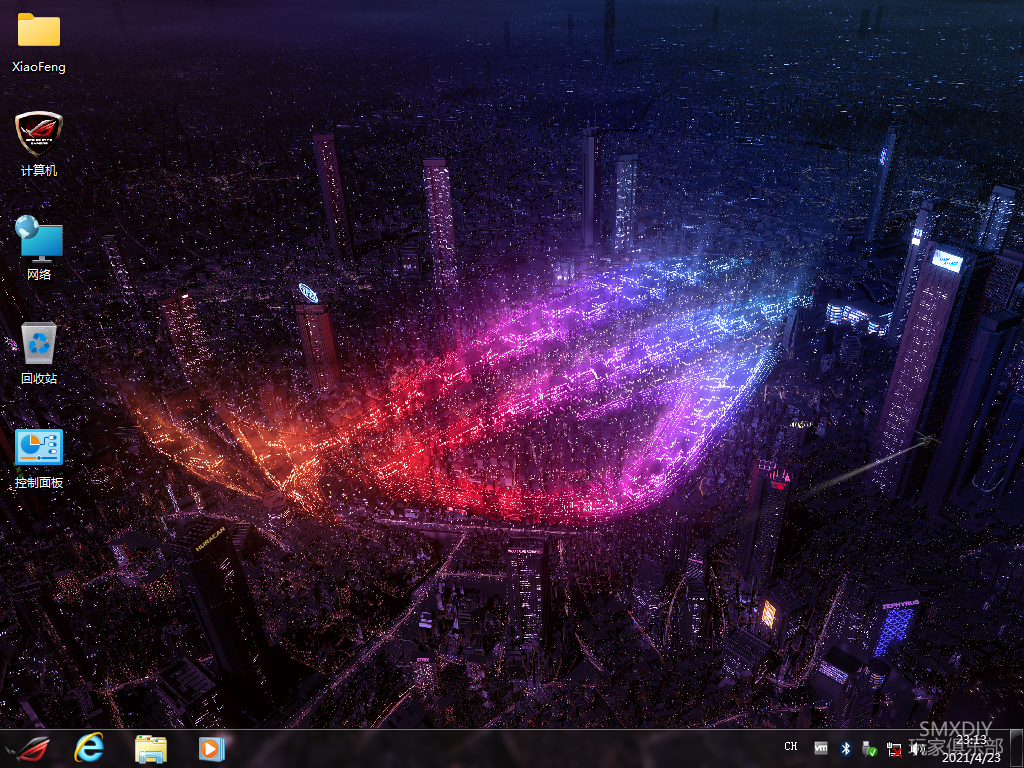Select the 回收站 recycle bin icon

coord(39,353)
